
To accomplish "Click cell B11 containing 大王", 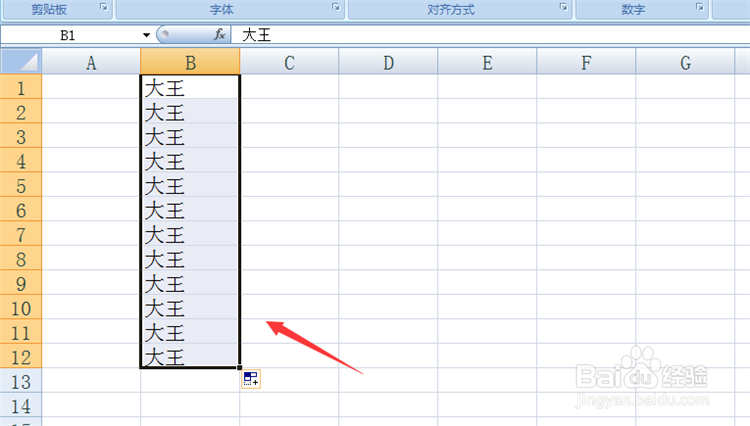I will coord(190,331).
